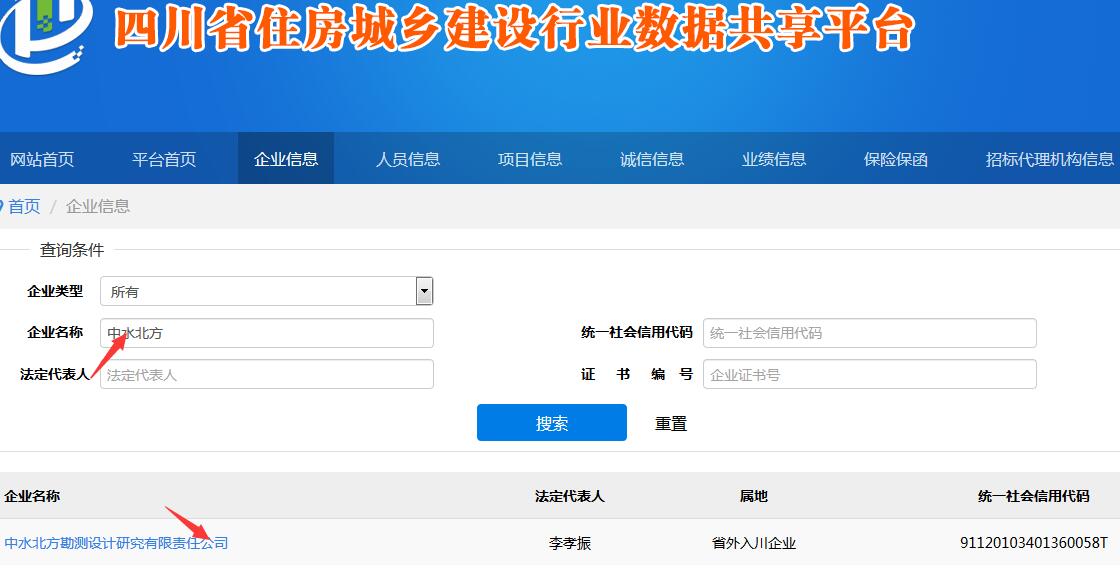Open 中水北方勘测设计研究有限责任公司 company link

coord(116,543)
